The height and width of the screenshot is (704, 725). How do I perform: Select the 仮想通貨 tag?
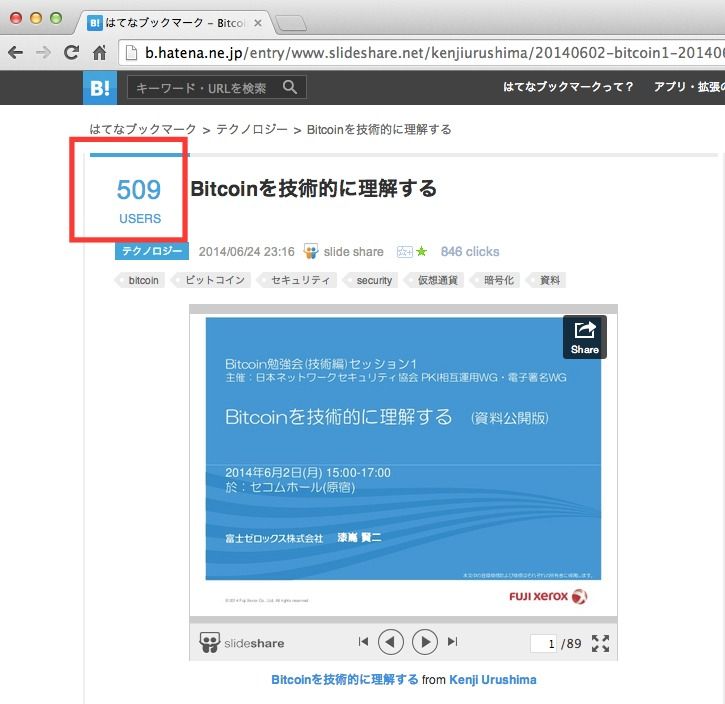(435, 280)
